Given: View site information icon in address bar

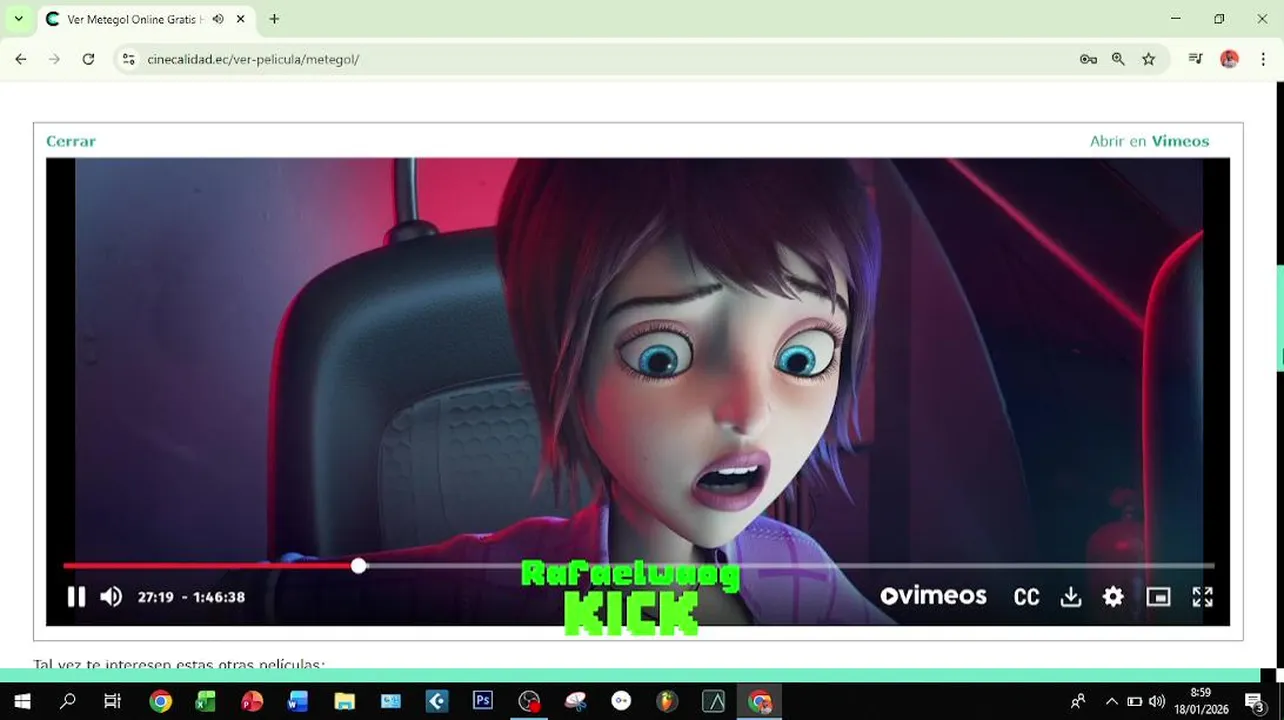Looking at the screenshot, I should point(128,59).
